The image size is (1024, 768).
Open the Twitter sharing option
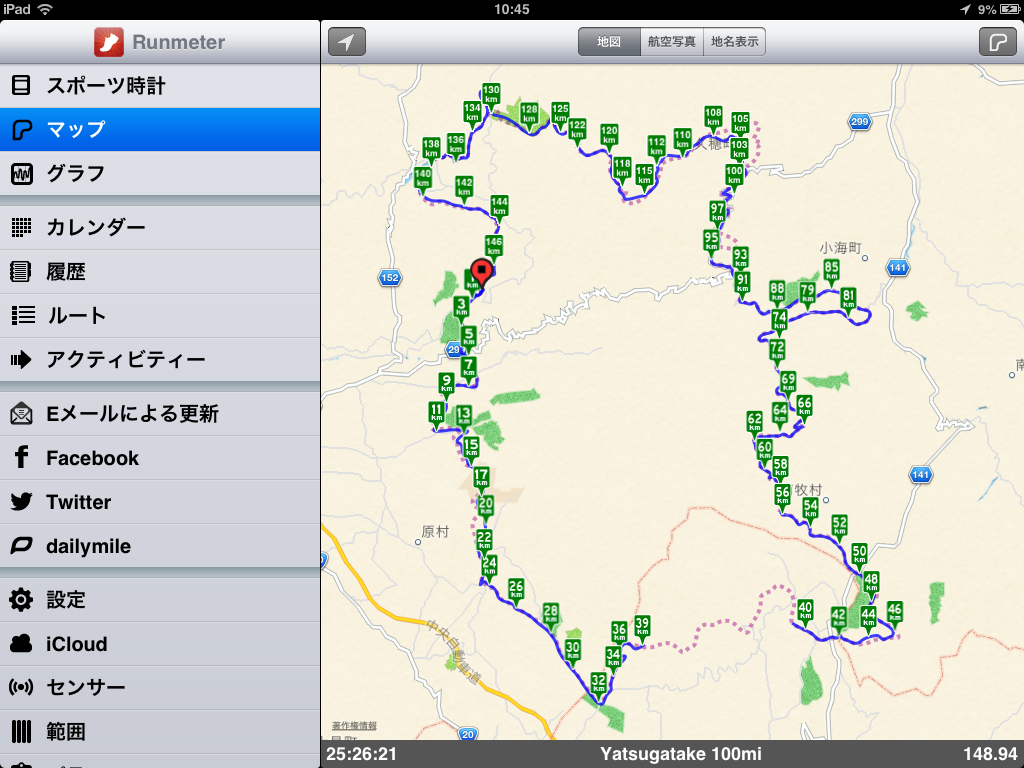[x=160, y=502]
